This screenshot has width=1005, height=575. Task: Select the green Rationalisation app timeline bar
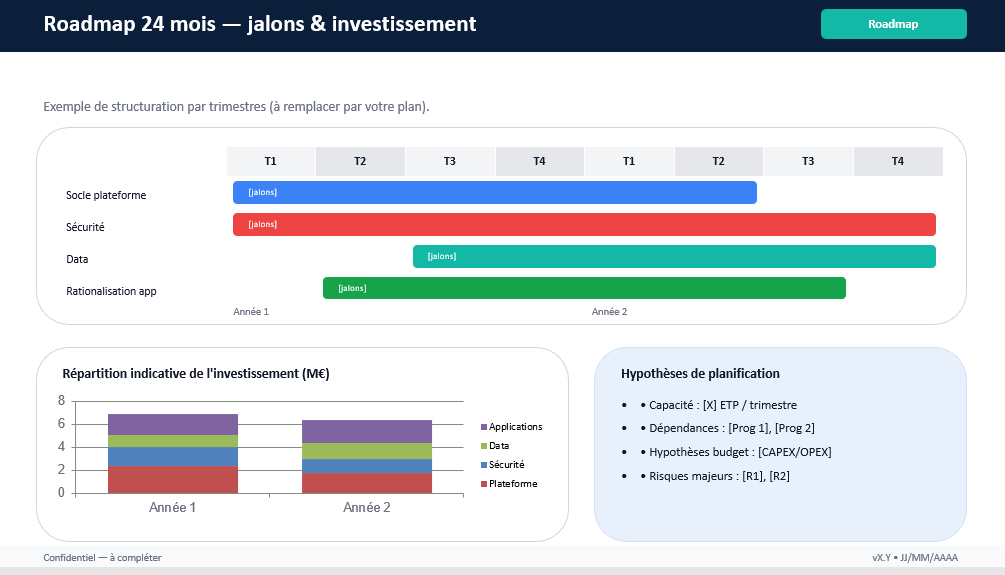584,289
